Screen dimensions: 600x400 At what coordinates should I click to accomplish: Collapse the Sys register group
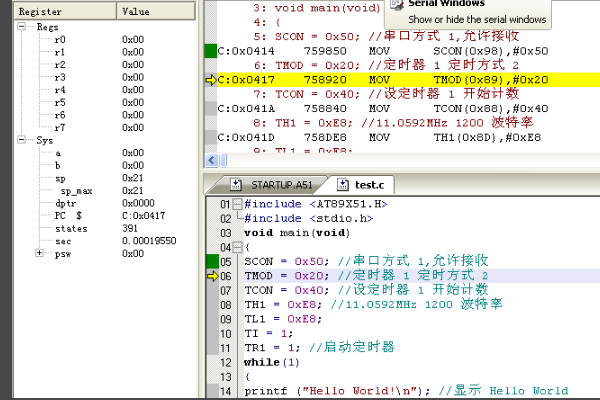pyautogui.click(x=23, y=141)
